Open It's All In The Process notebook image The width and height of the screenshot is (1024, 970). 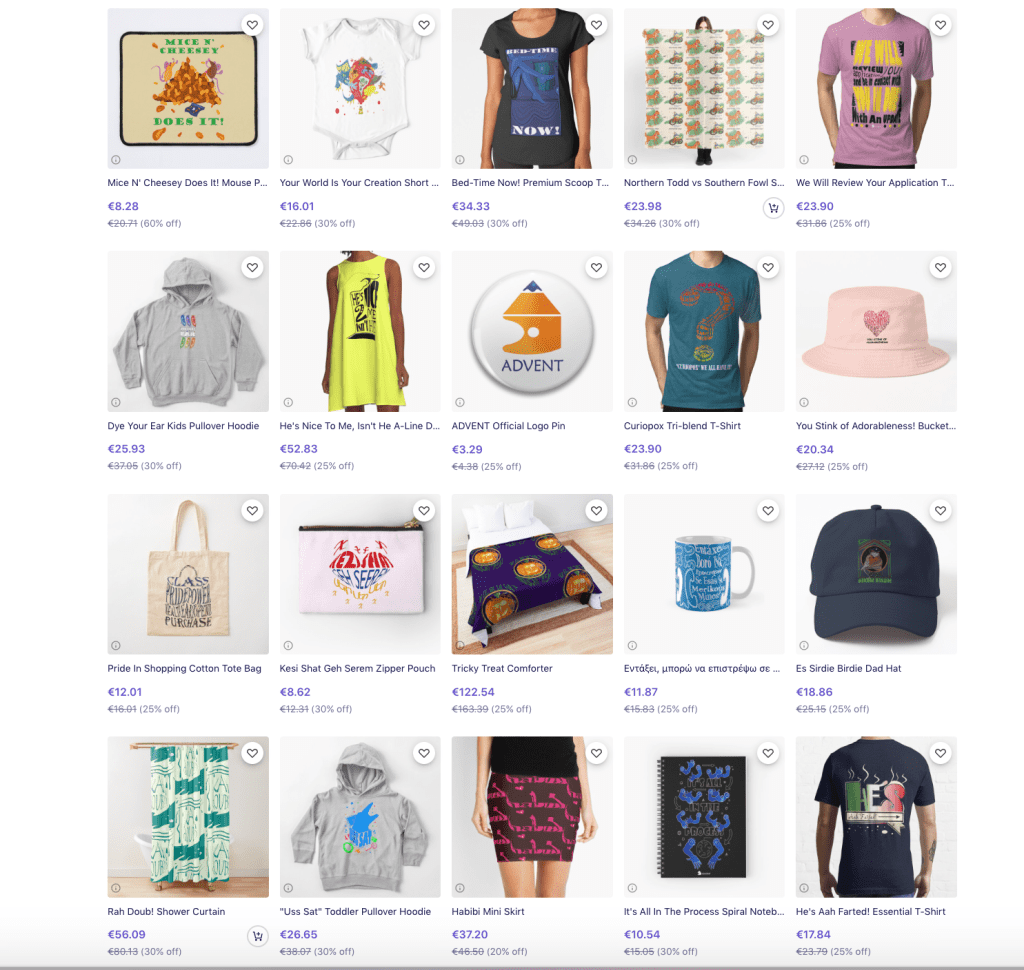click(x=704, y=817)
